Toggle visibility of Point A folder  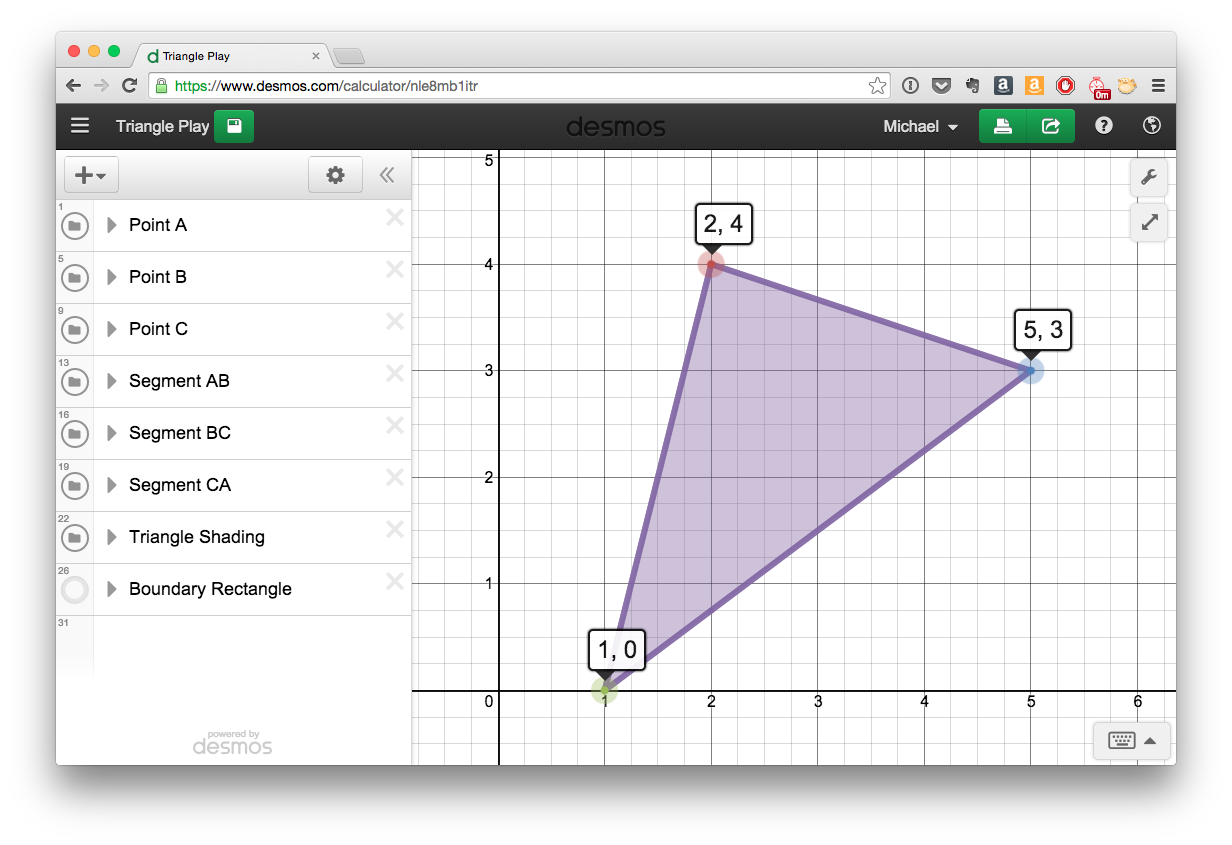pyautogui.click(x=74, y=226)
